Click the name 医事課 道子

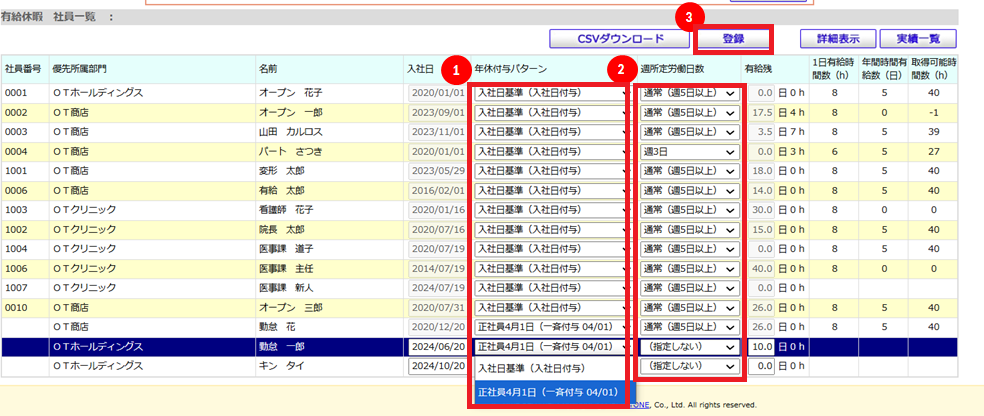[x=286, y=249]
